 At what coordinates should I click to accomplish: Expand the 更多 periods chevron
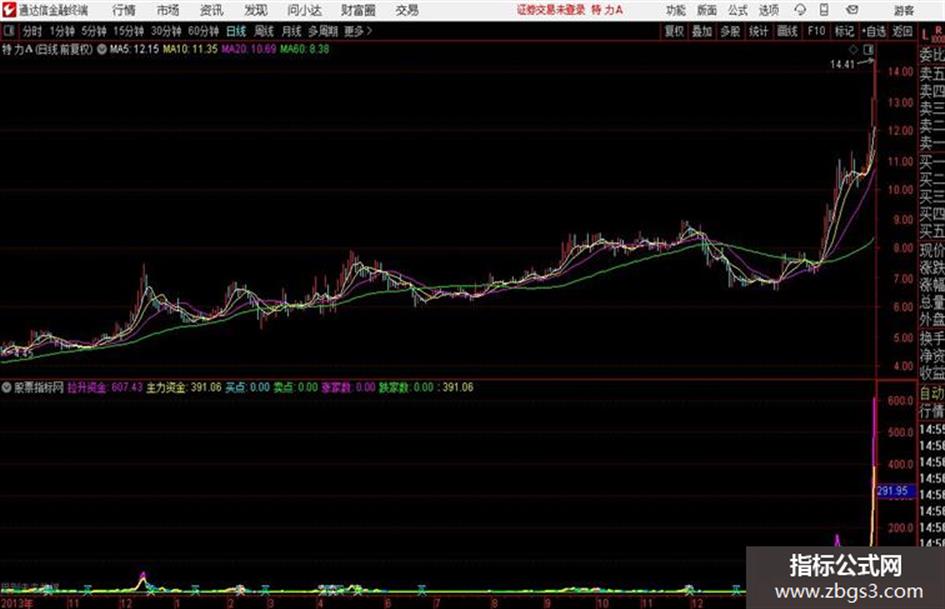click(x=359, y=31)
